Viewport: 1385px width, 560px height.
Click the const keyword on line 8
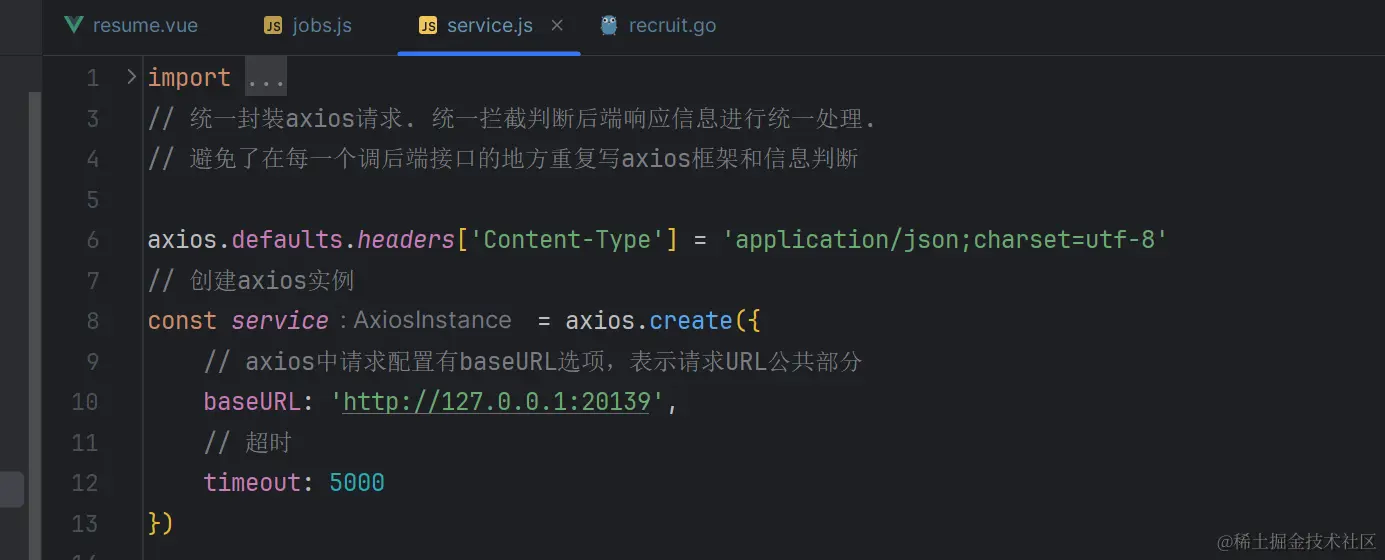(x=182, y=321)
